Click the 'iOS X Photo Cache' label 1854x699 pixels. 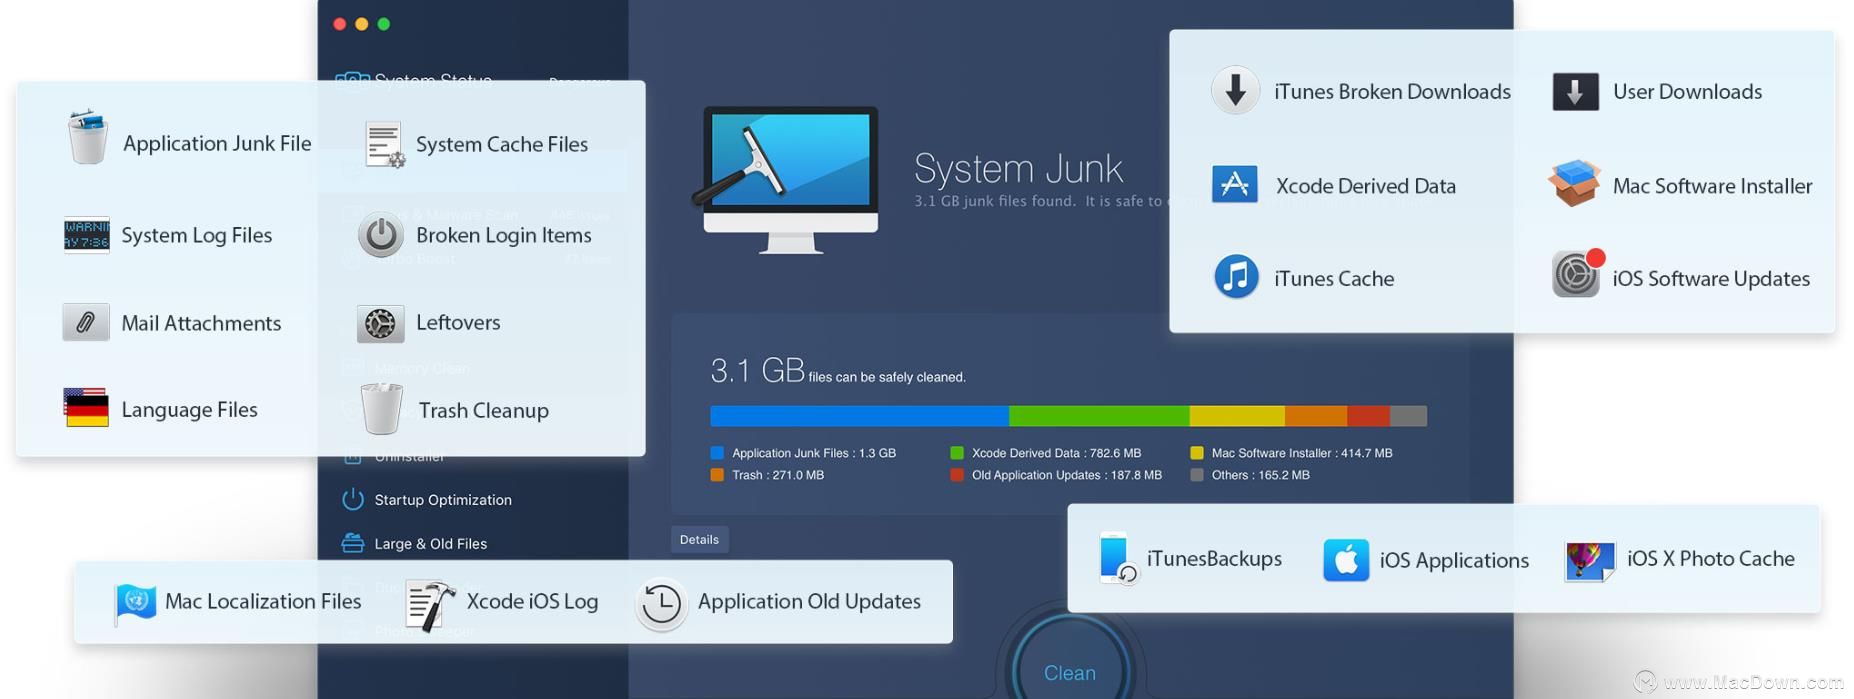click(1711, 558)
